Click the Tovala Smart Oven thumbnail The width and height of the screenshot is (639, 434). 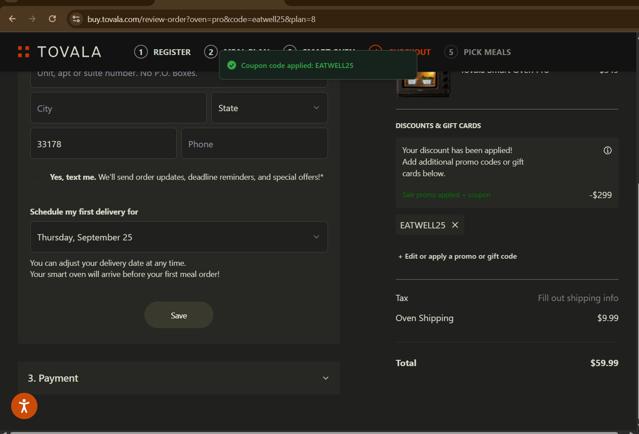[423, 84]
